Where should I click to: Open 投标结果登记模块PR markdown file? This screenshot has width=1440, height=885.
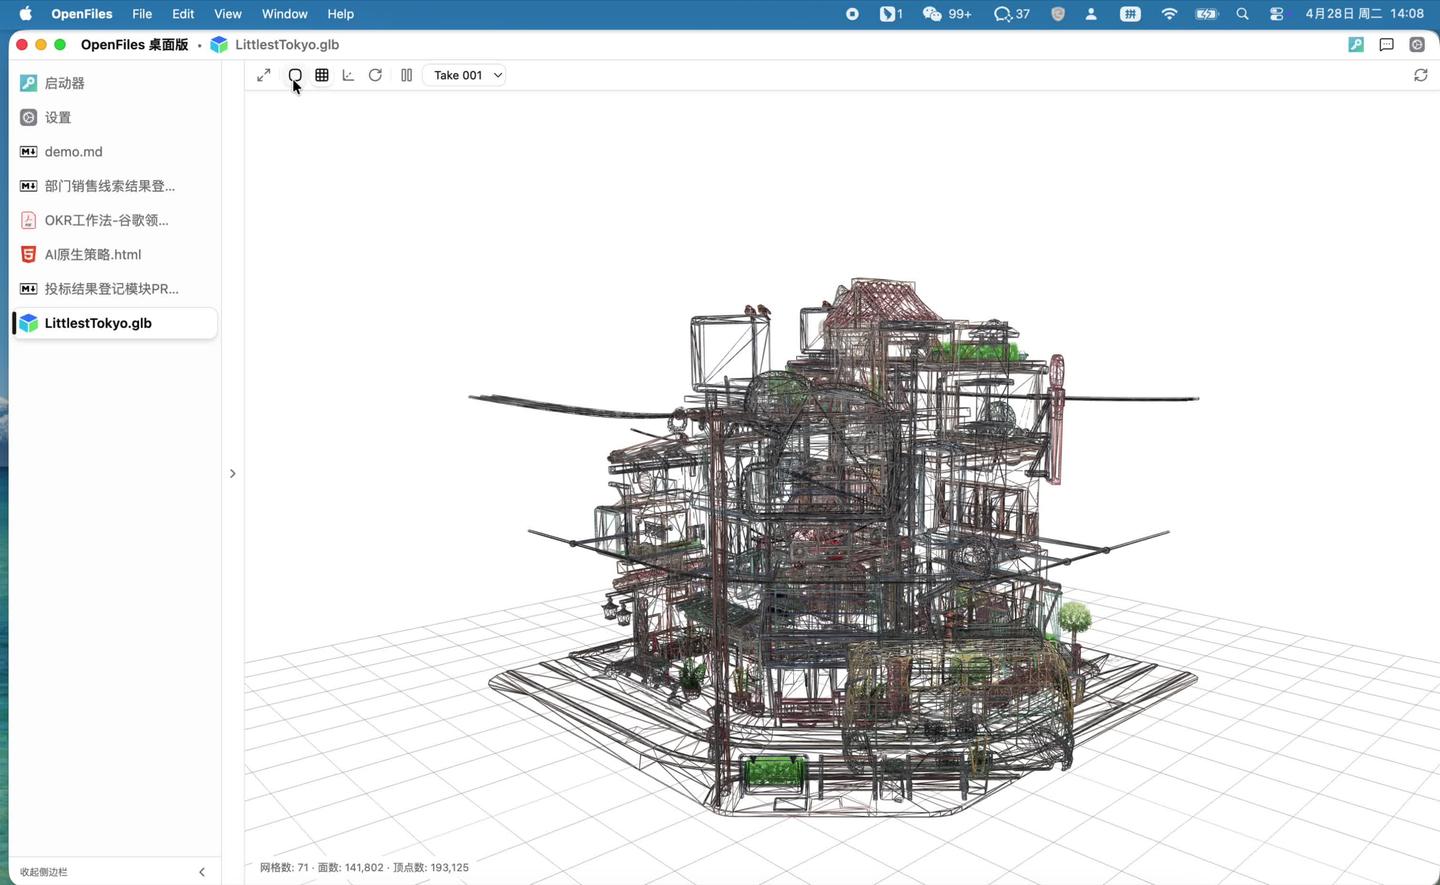(x=113, y=289)
